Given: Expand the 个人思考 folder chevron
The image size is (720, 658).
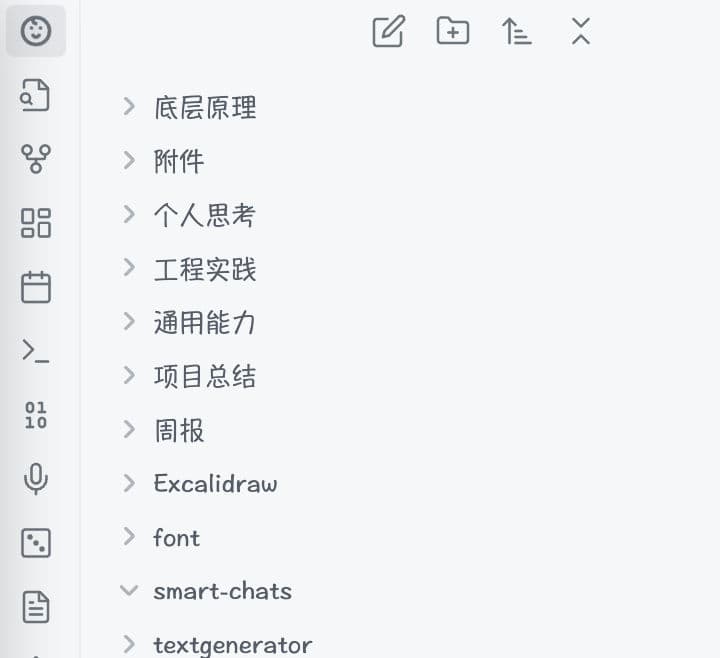Looking at the screenshot, I should pyautogui.click(x=128, y=214).
